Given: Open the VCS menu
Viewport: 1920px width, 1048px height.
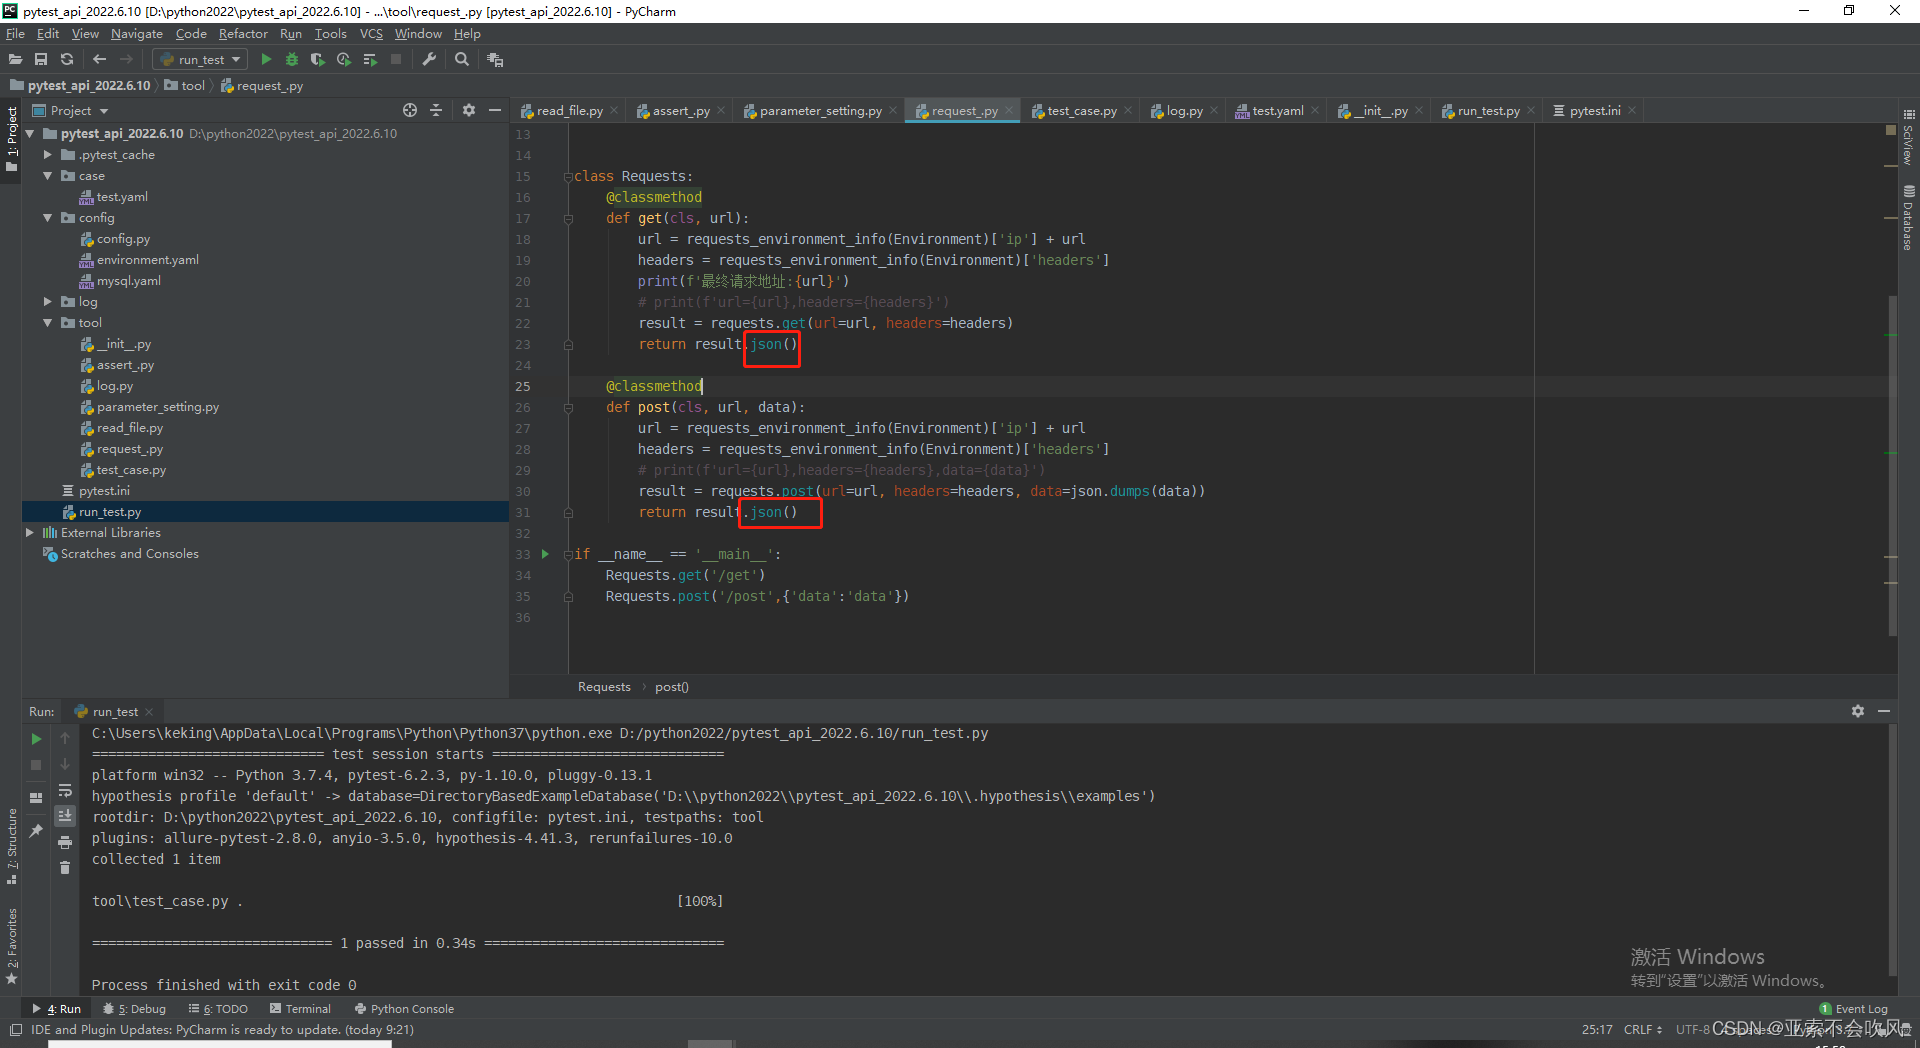Looking at the screenshot, I should click(x=371, y=34).
